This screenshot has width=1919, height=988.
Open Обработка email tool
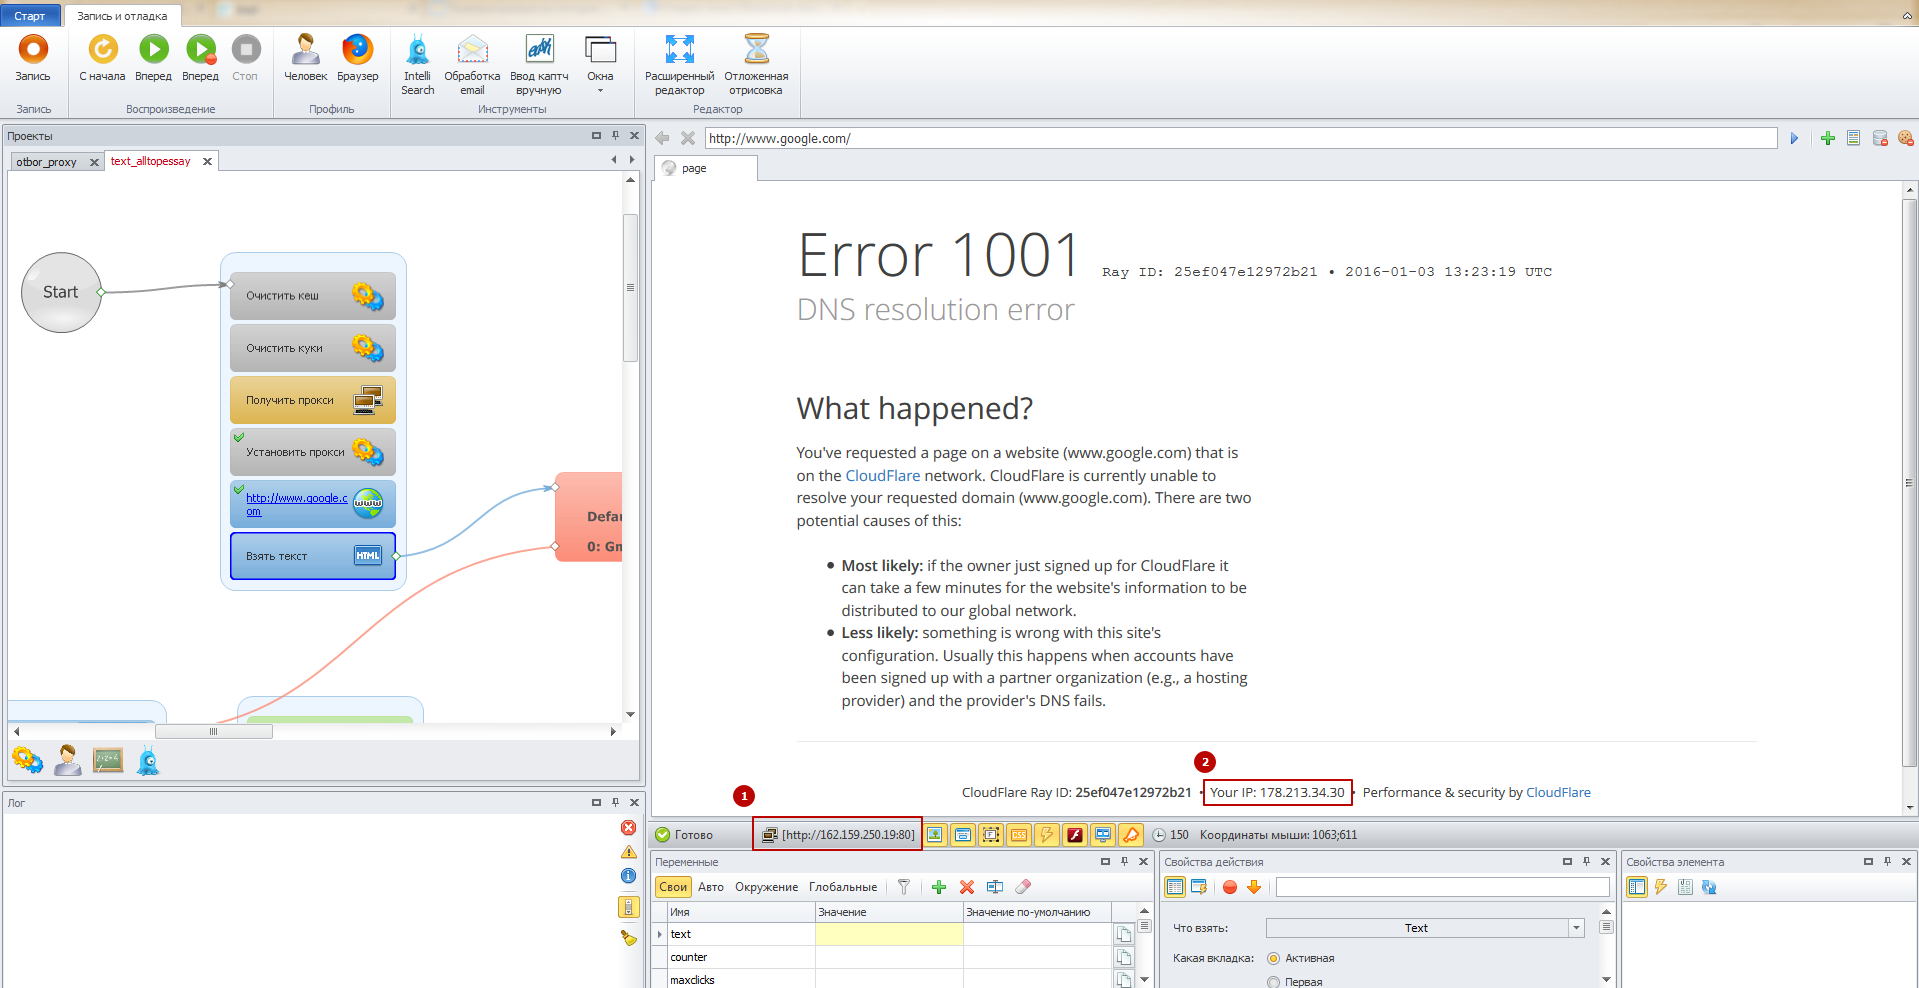pyautogui.click(x=472, y=65)
